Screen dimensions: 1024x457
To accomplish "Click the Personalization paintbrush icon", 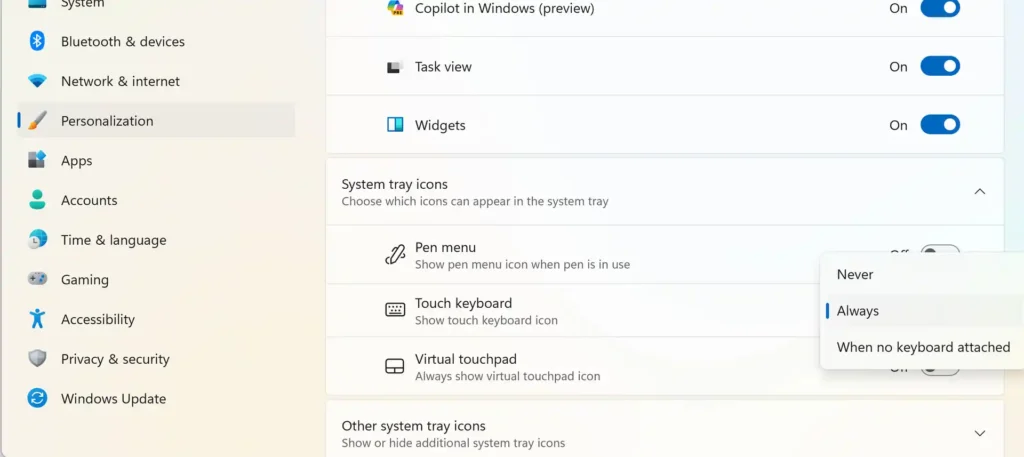I will [x=37, y=121].
